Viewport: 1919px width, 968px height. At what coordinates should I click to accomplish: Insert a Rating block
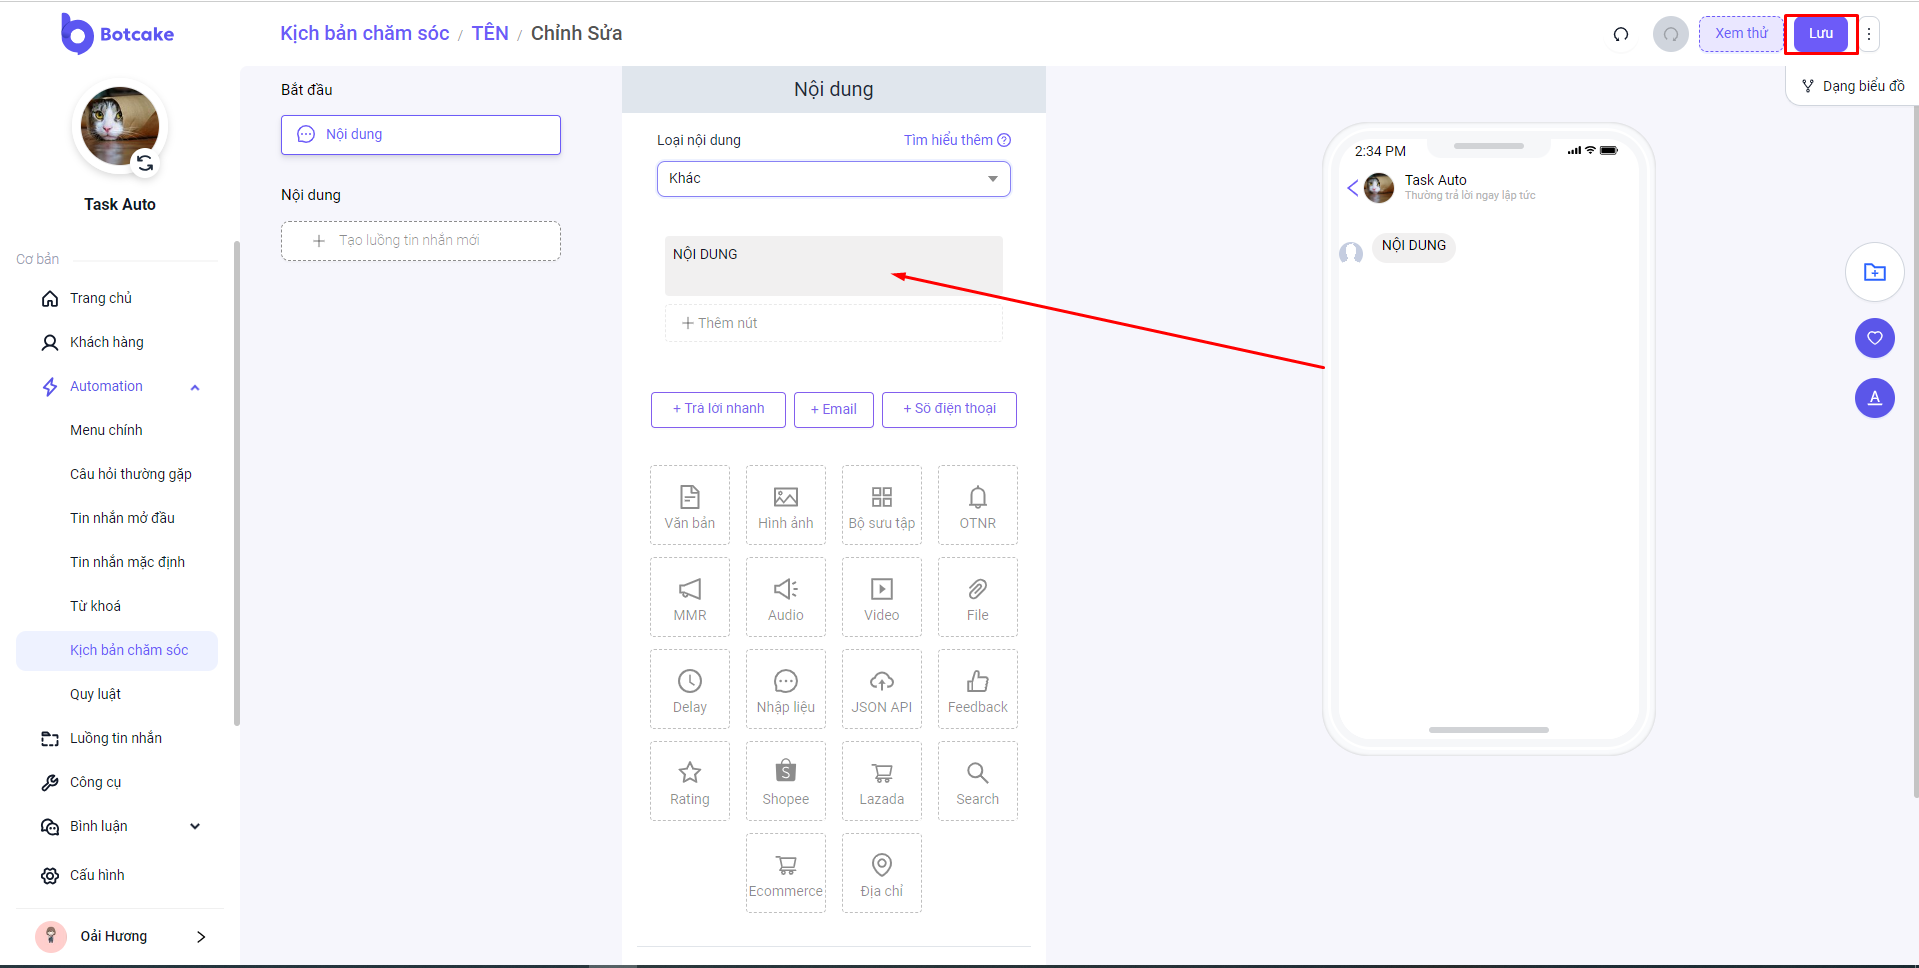point(689,781)
